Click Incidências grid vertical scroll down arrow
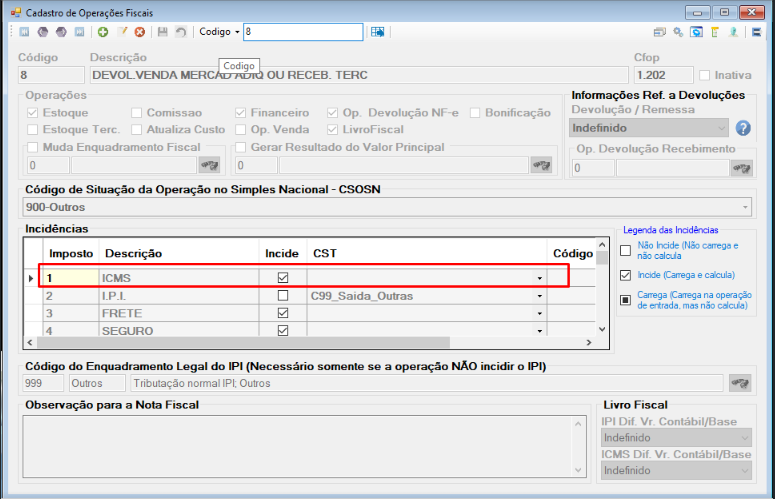The height and width of the screenshot is (499, 775). click(x=602, y=329)
